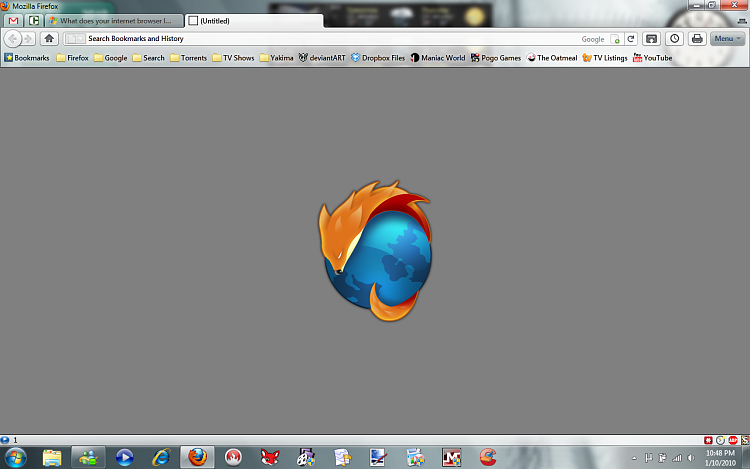Open the monitor-with-pen taskbar icon

379,458
